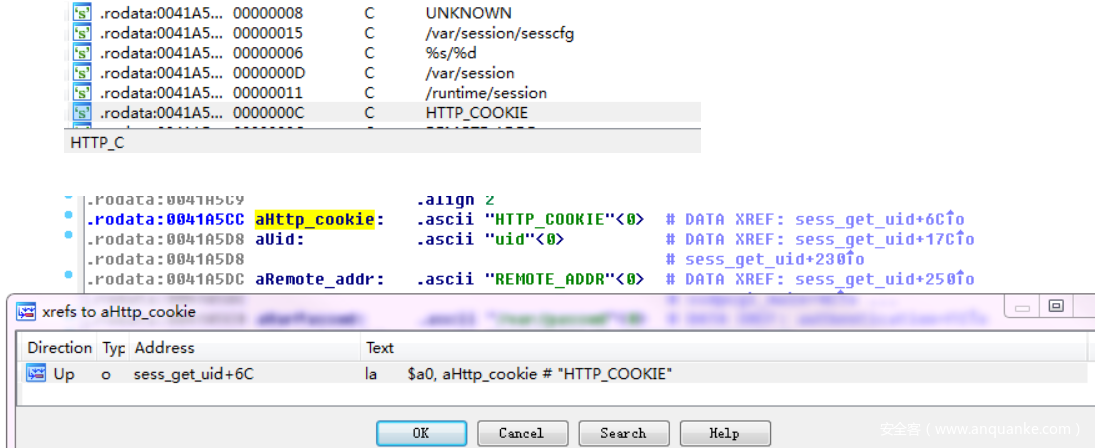This screenshot has height=448, width=1096.
Task: Click the string icon for HTTP_COOKIE row
Action: point(82,113)
